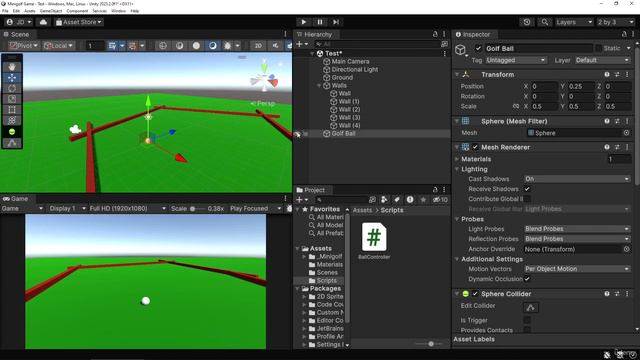This screenshot has width=640, height=360.
Task: Toggle hidden packages visibility count icon
Action: coord(440,200)
